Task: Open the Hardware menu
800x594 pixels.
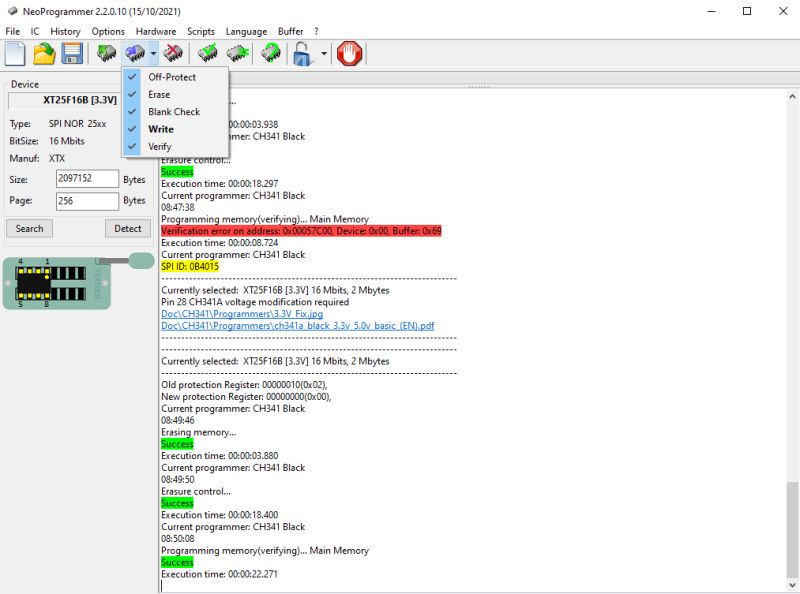Action: (x=156, y=31)
